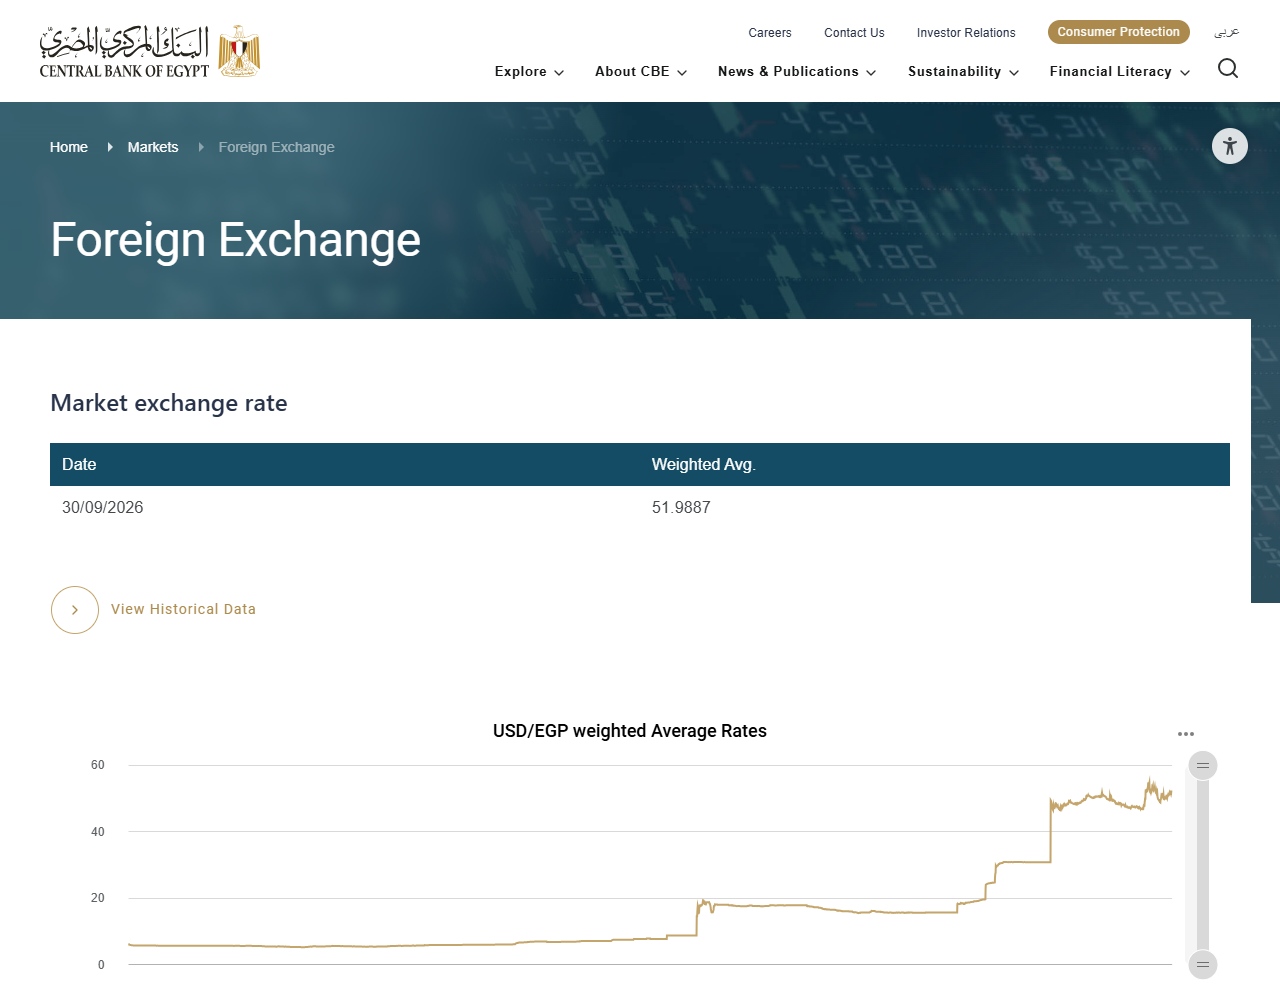The height and width of the screenshot is (1000, 1280).
Task: Open the Contact Us link
Action: pos(854,33)
